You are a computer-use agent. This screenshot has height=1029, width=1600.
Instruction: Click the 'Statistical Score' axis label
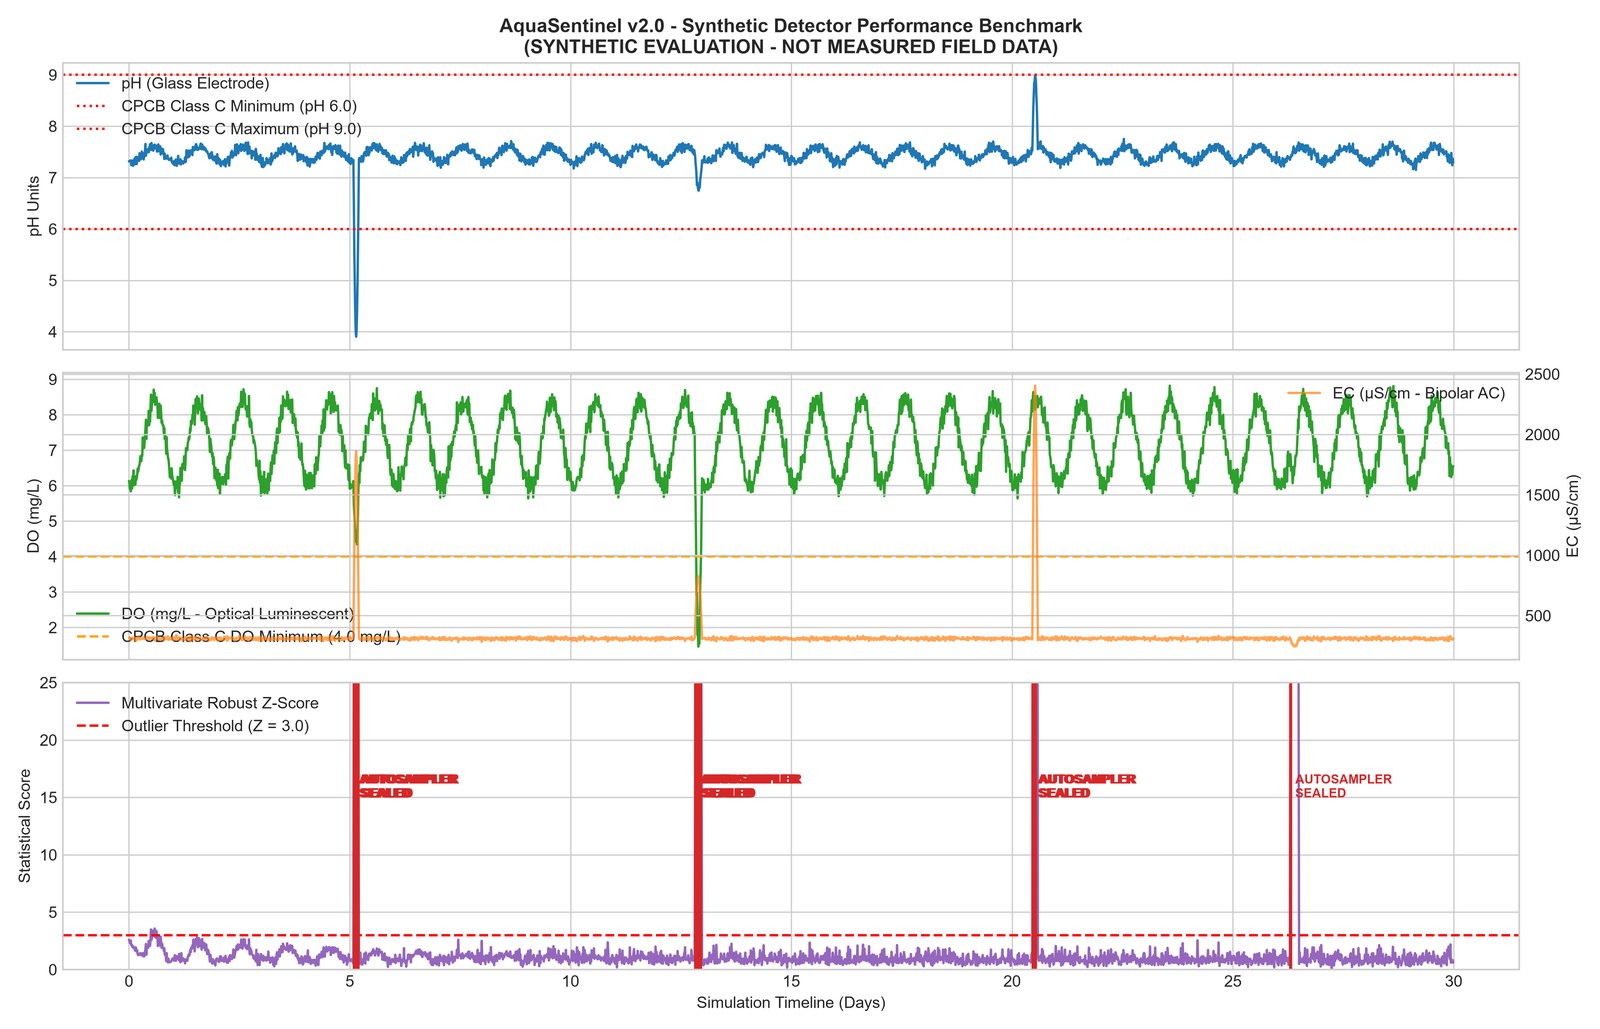(25, 826)
